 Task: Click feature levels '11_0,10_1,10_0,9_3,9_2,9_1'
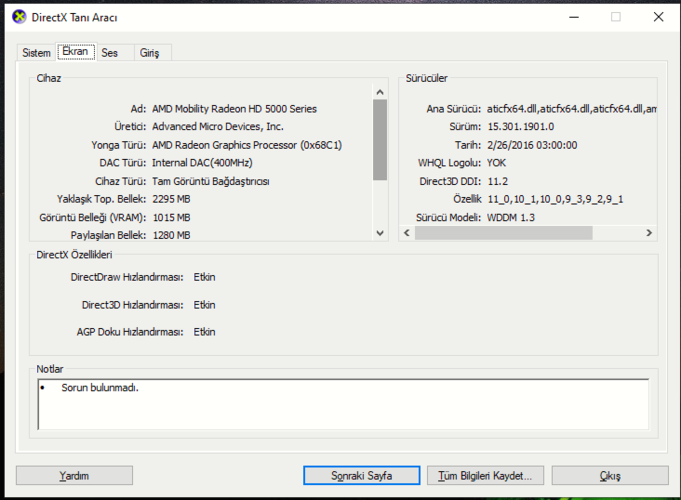pyautogui.click(x=555, y=199)
